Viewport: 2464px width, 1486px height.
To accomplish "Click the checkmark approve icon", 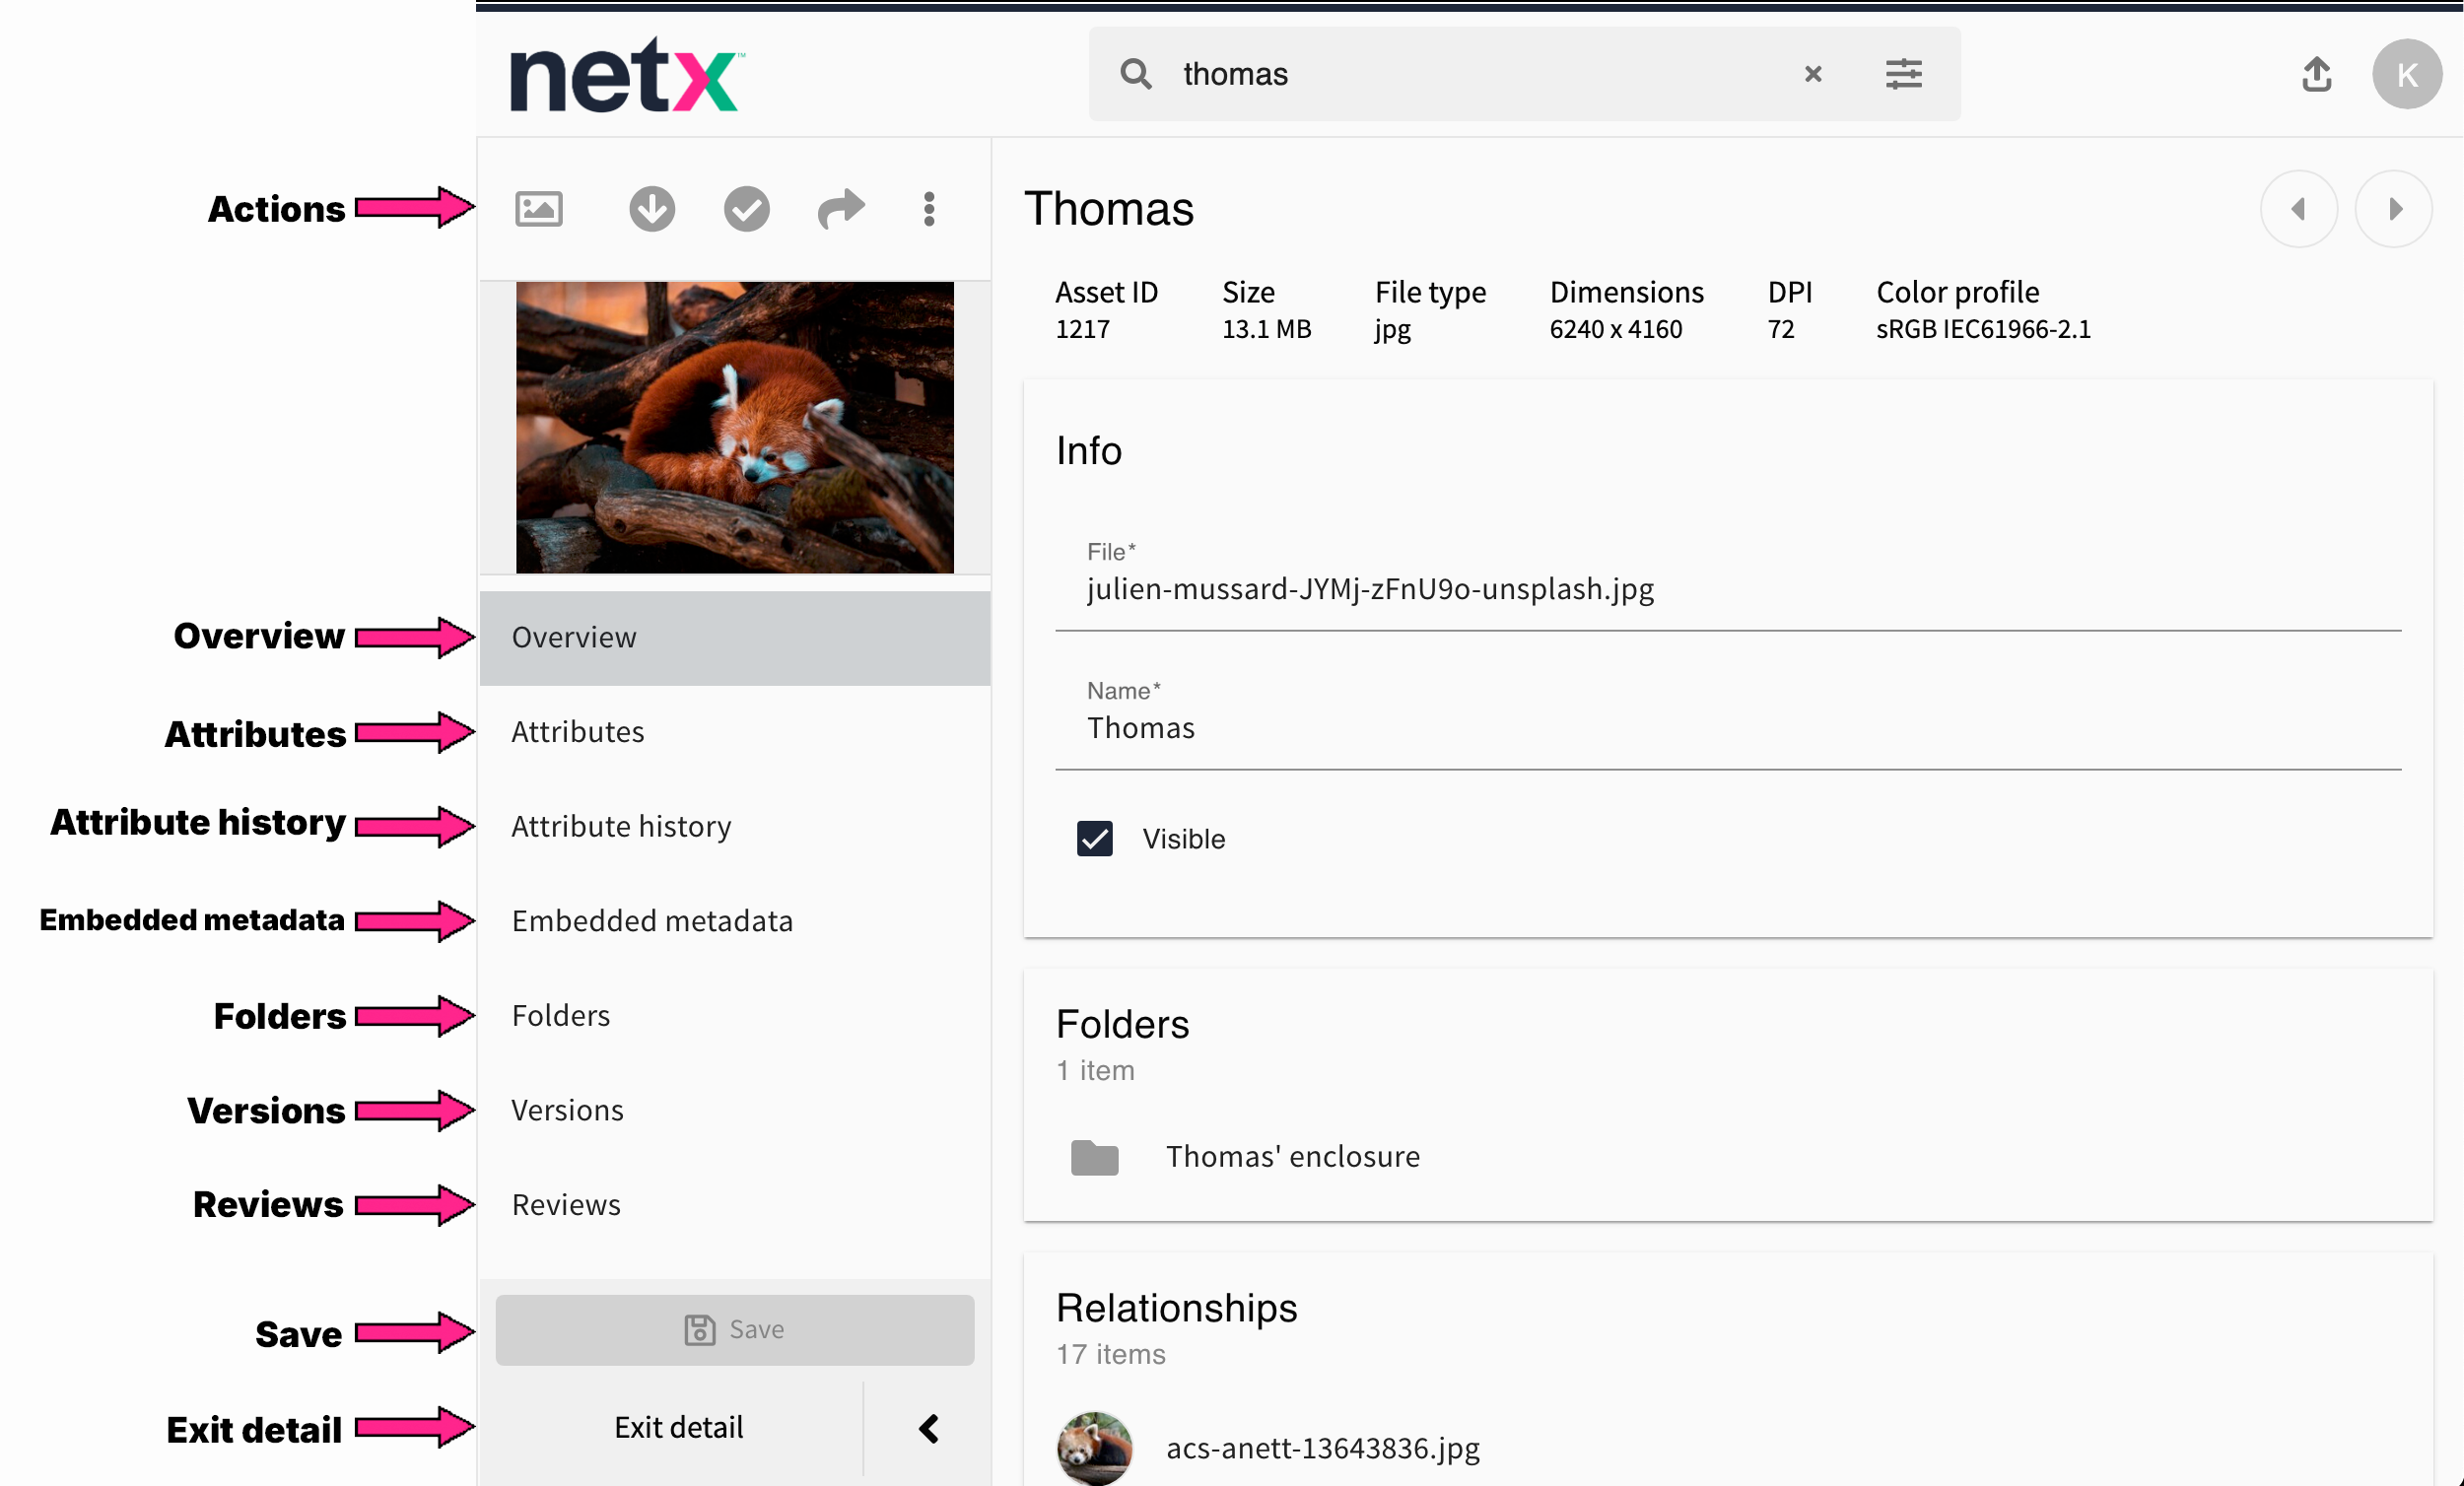I will [746, 209].
